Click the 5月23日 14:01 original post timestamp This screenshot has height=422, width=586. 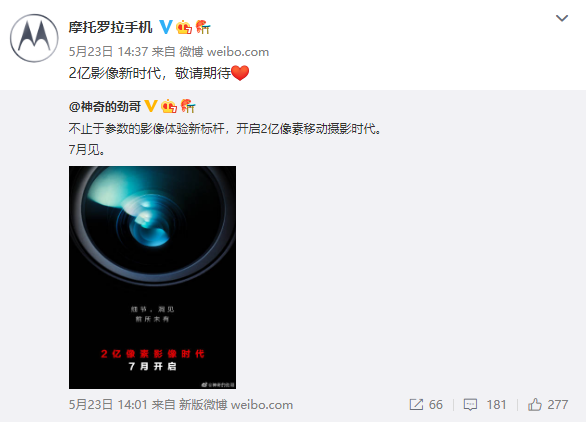(108, 404)
